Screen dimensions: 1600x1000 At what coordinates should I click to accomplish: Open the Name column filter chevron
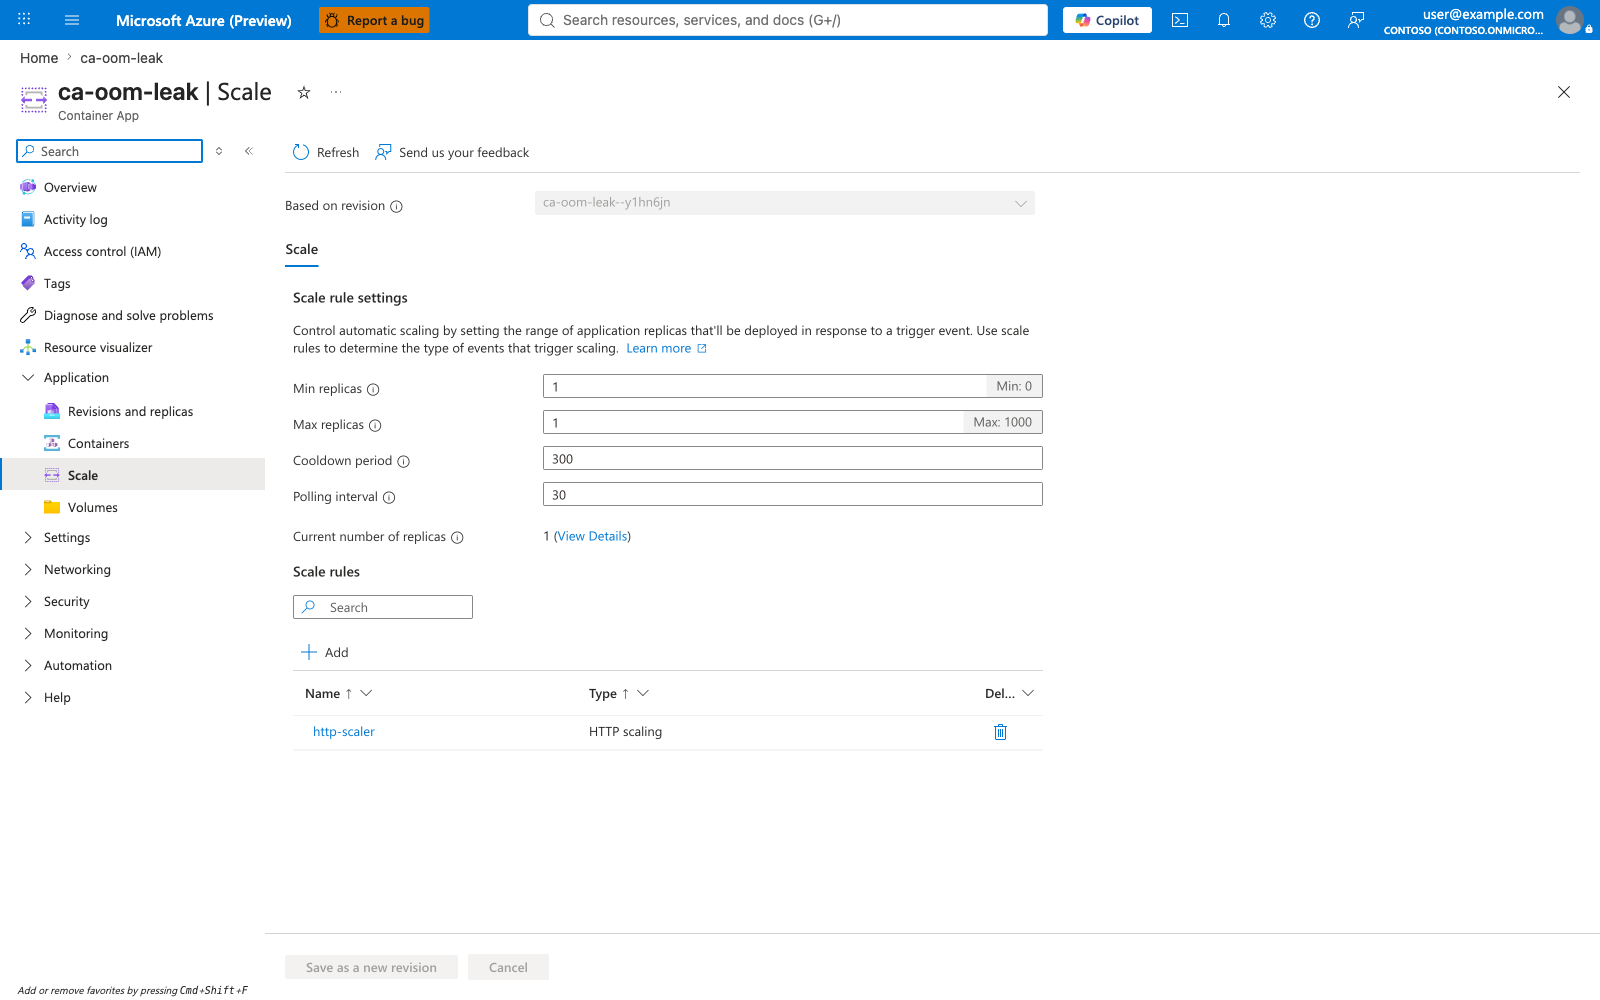coord(366,693)
